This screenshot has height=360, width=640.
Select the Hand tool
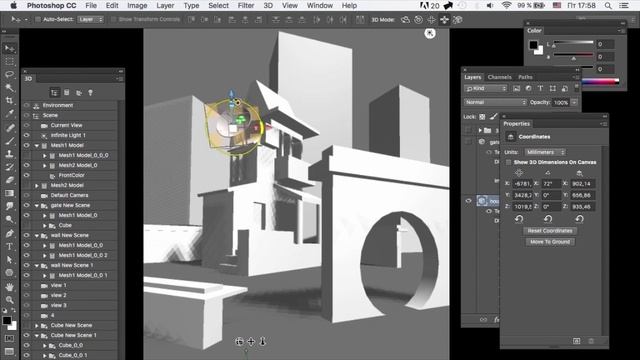pyautogui.click(x=9, y=287)
